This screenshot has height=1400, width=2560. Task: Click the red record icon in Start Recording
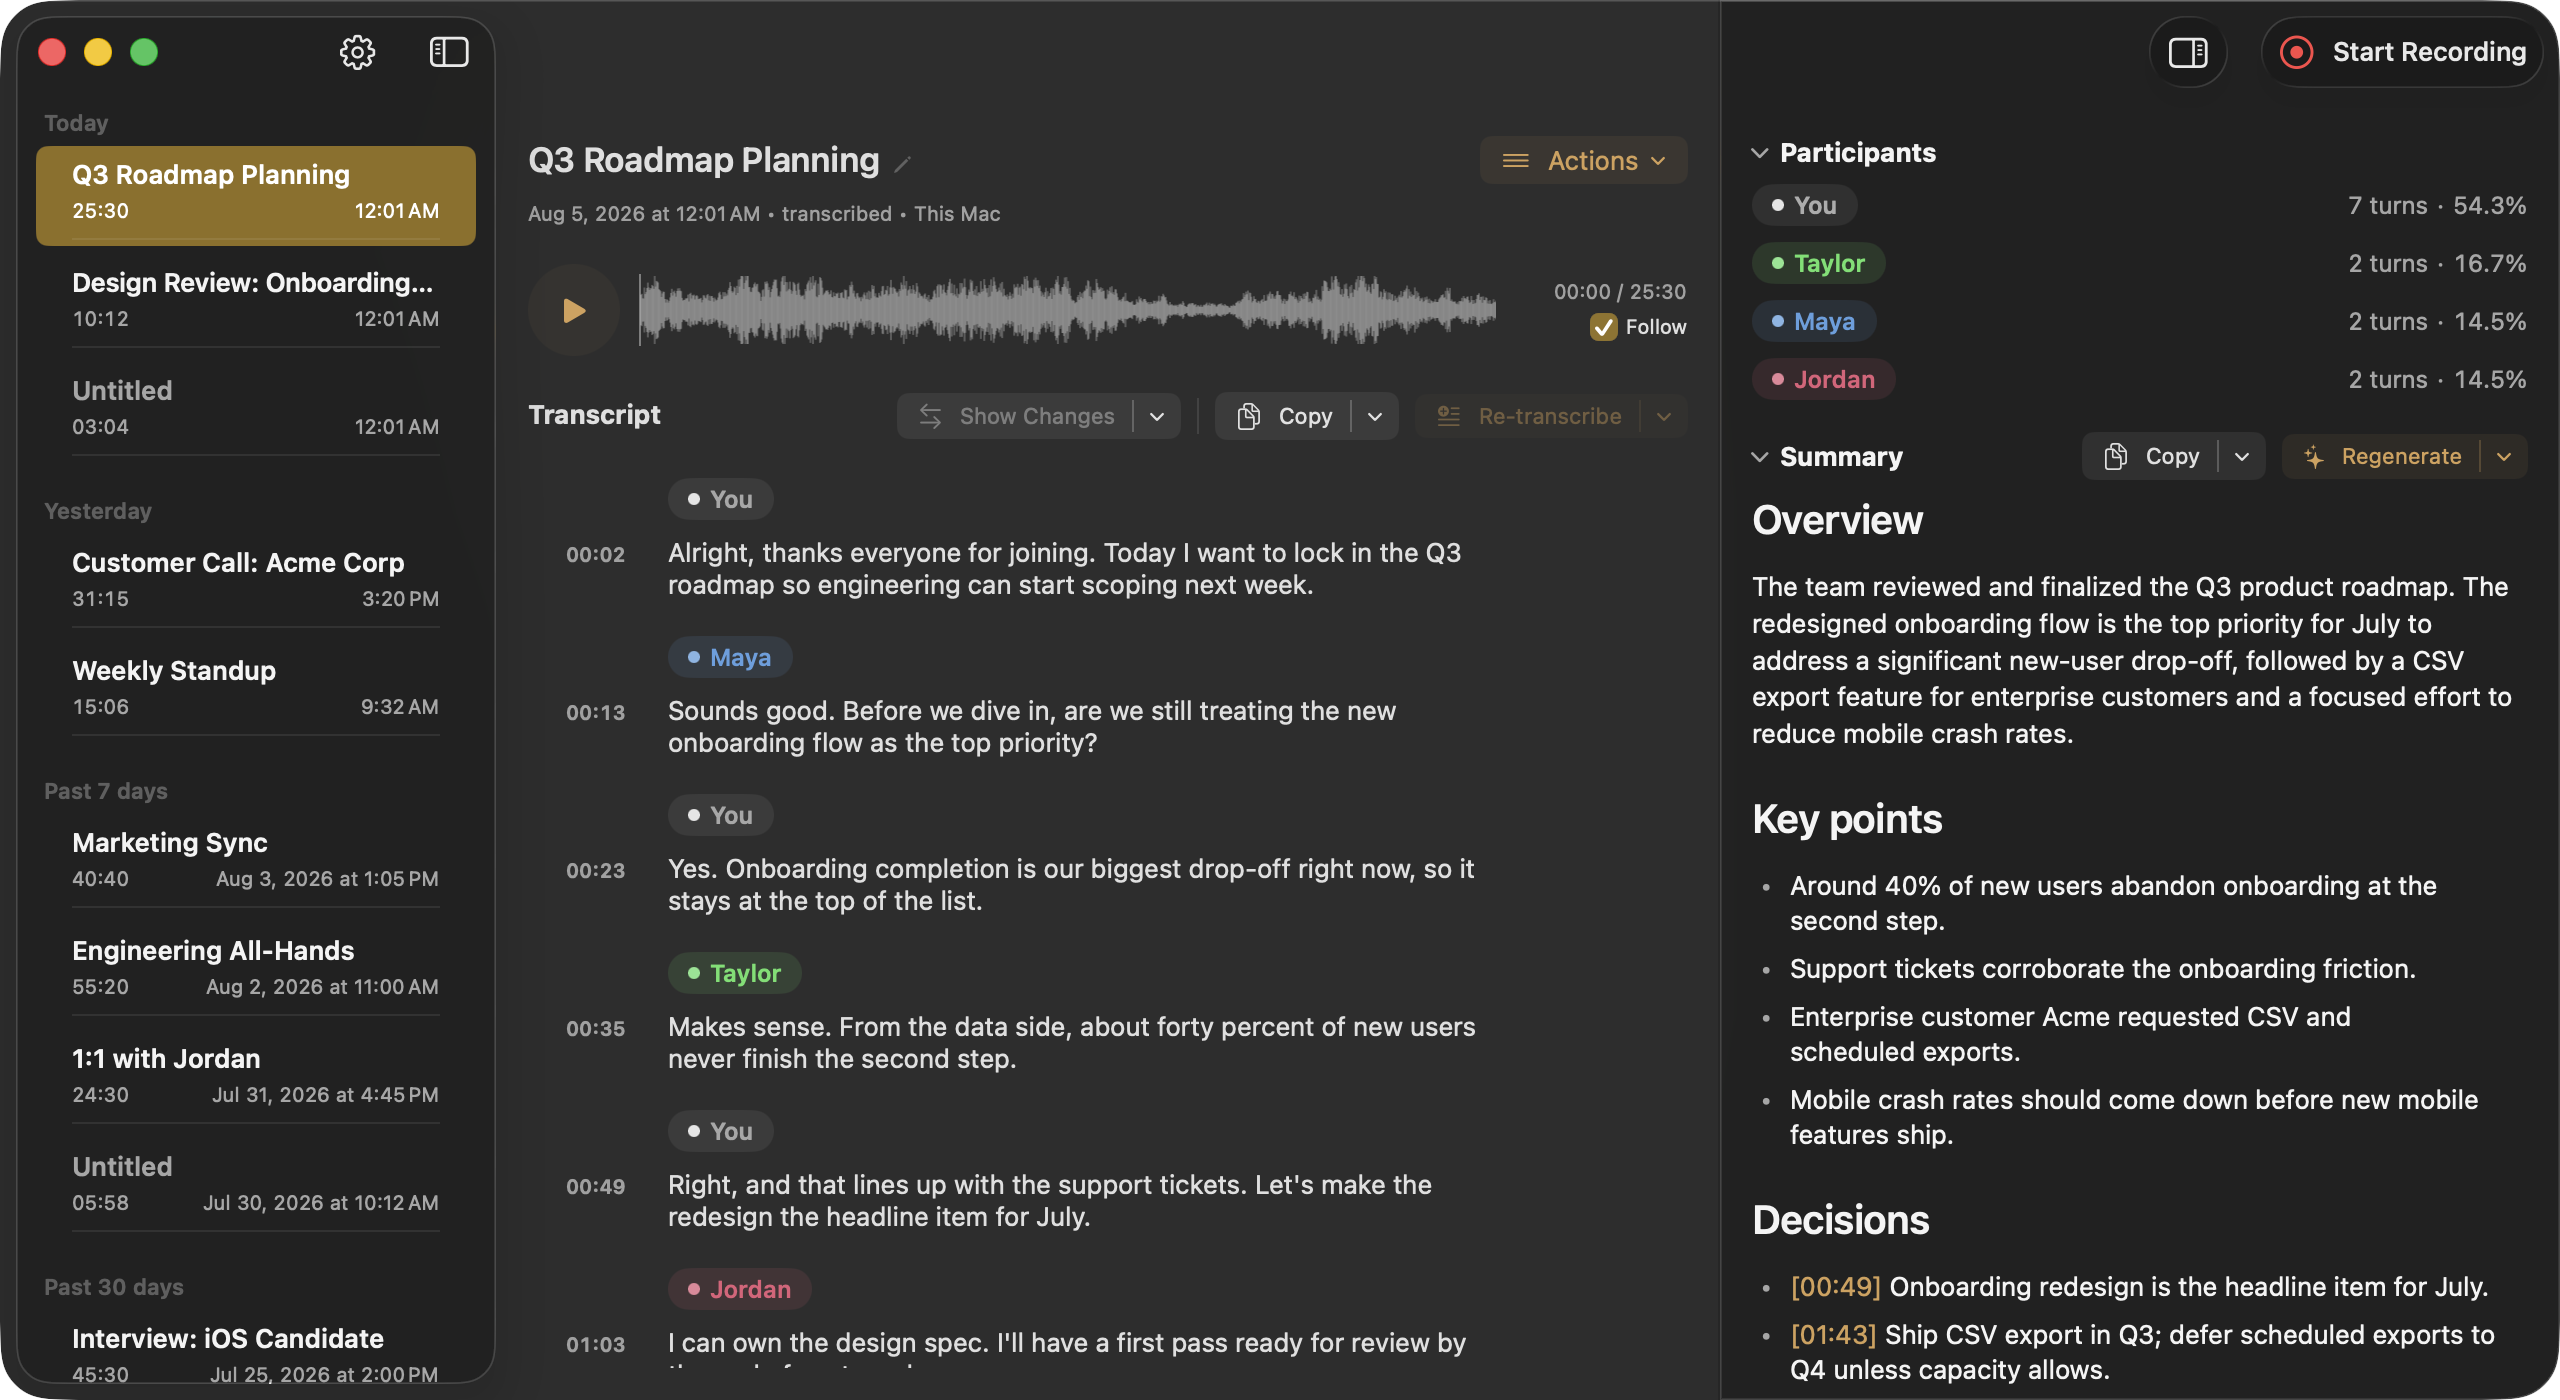2296,52
